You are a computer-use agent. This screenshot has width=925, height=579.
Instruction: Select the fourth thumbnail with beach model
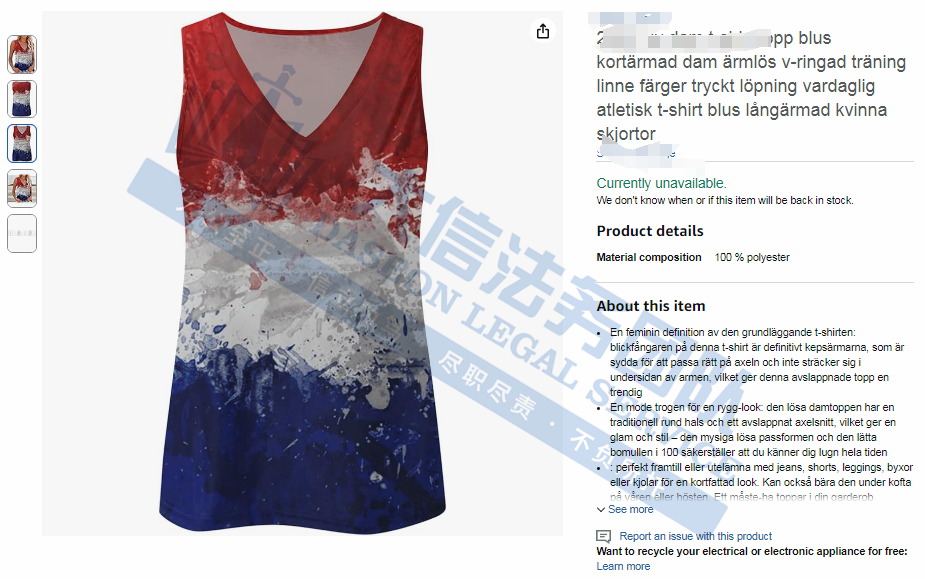click(x=22, y=189)
